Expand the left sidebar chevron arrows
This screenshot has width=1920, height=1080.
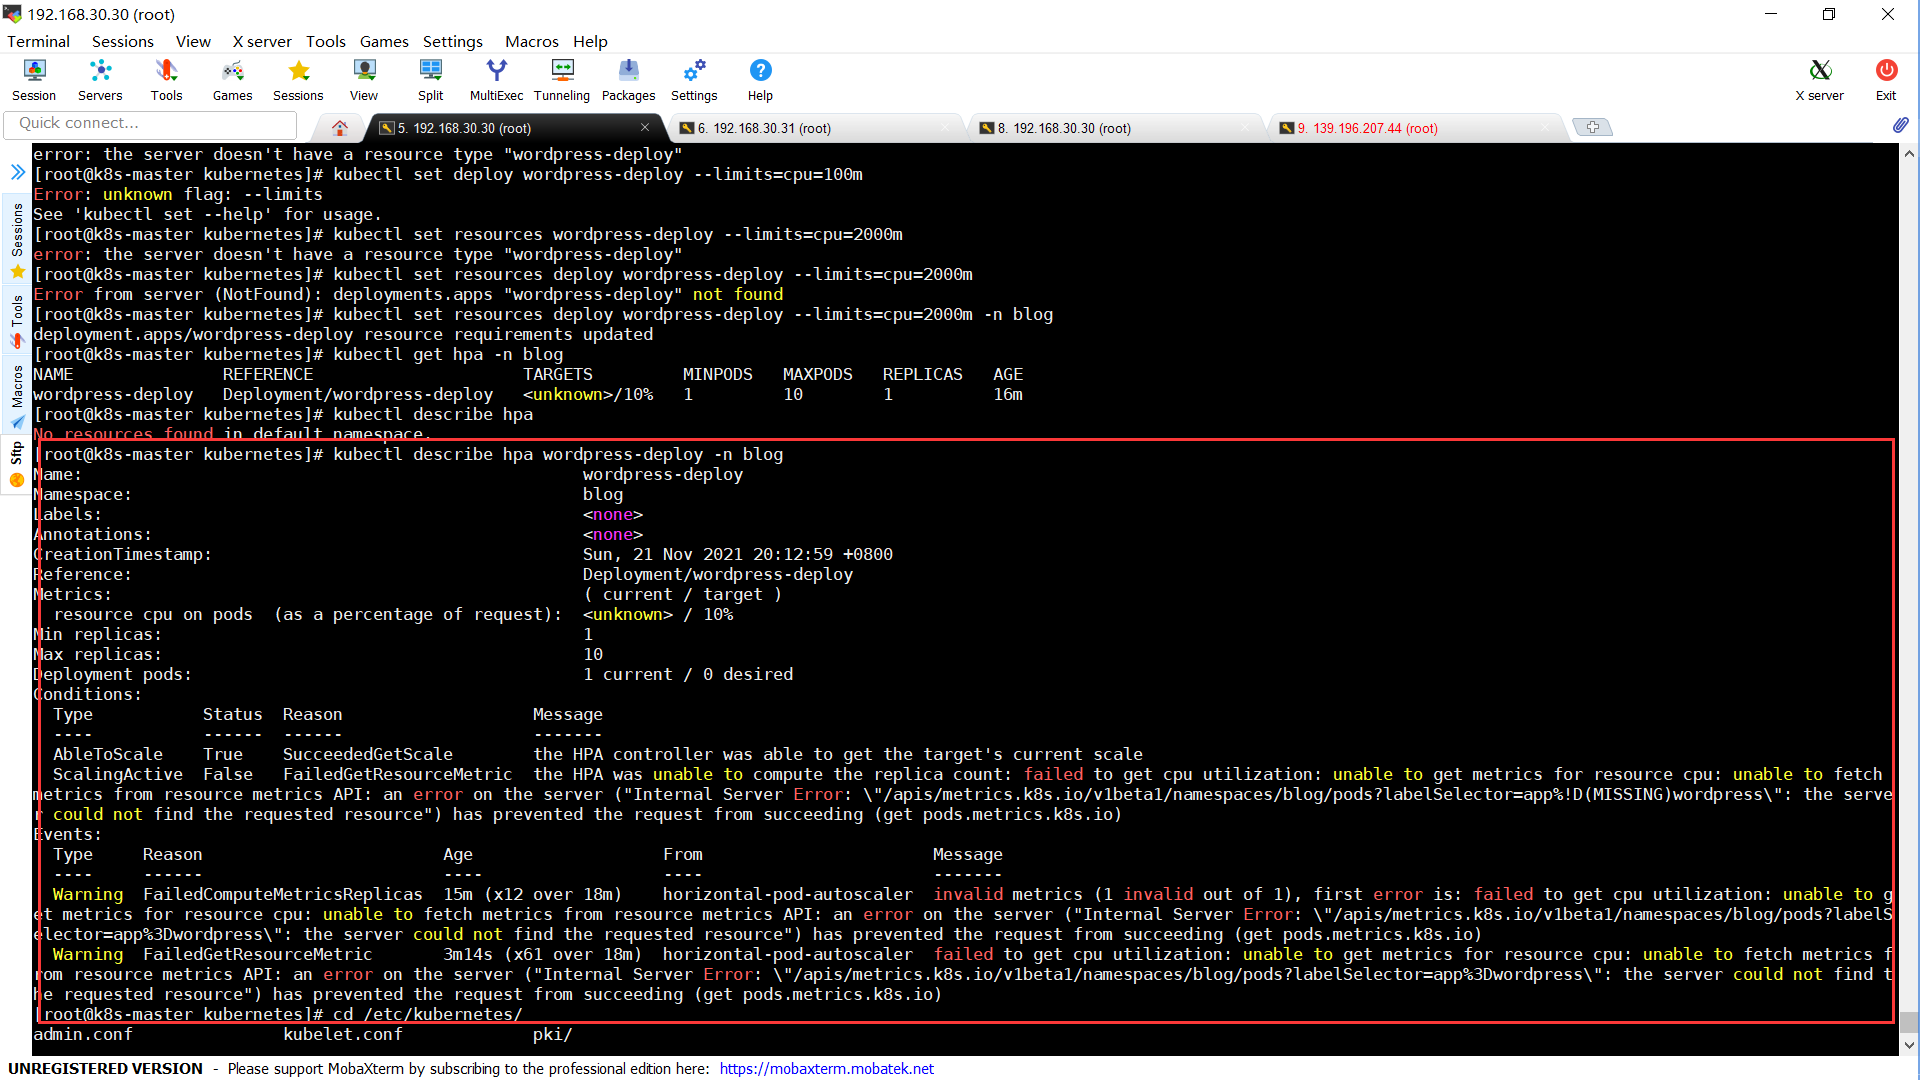[x=17, y=172]
